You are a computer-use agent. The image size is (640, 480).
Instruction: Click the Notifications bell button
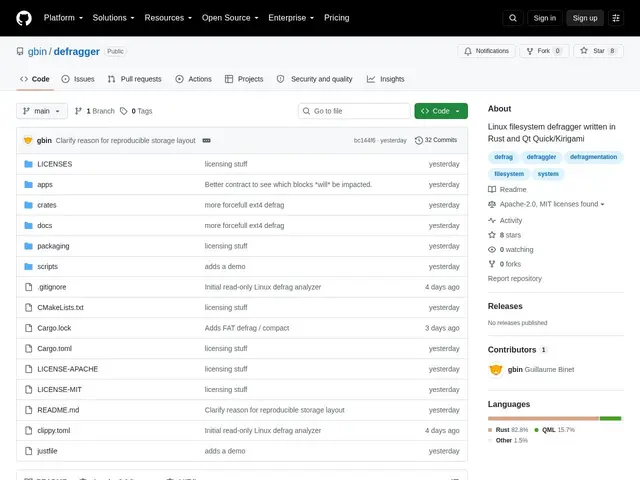tap(486, 51)
